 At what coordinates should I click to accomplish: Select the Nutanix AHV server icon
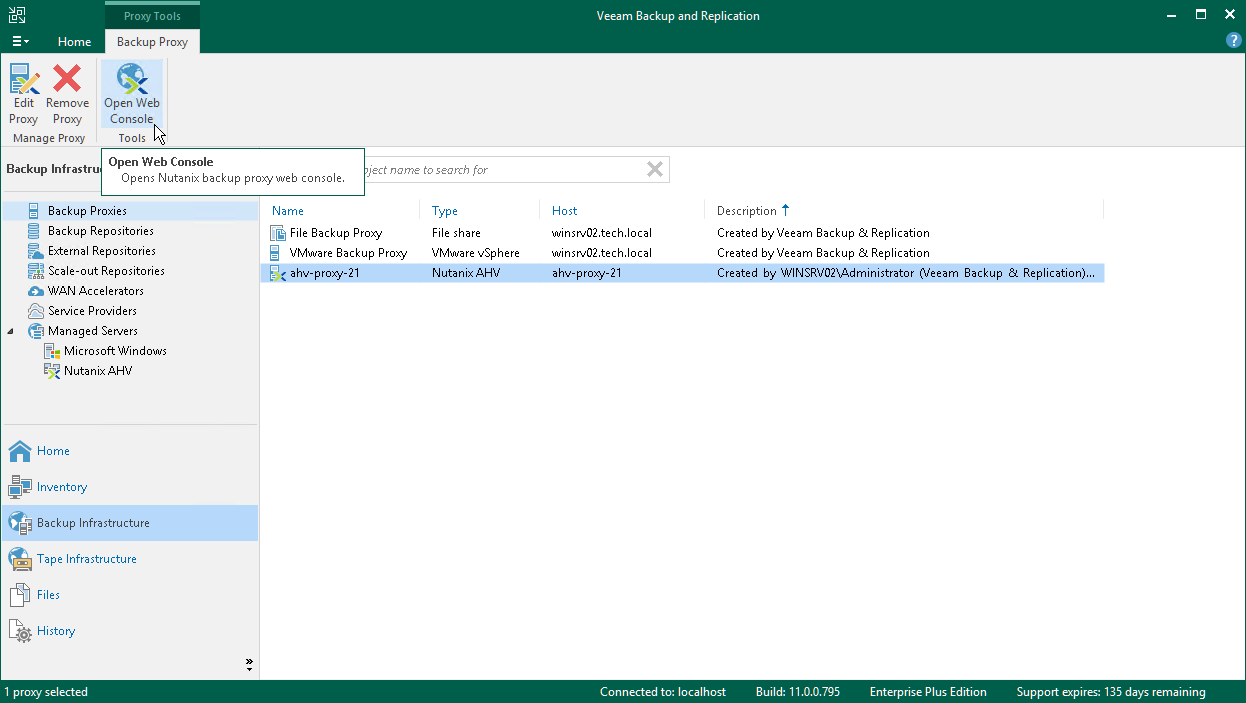52,371
